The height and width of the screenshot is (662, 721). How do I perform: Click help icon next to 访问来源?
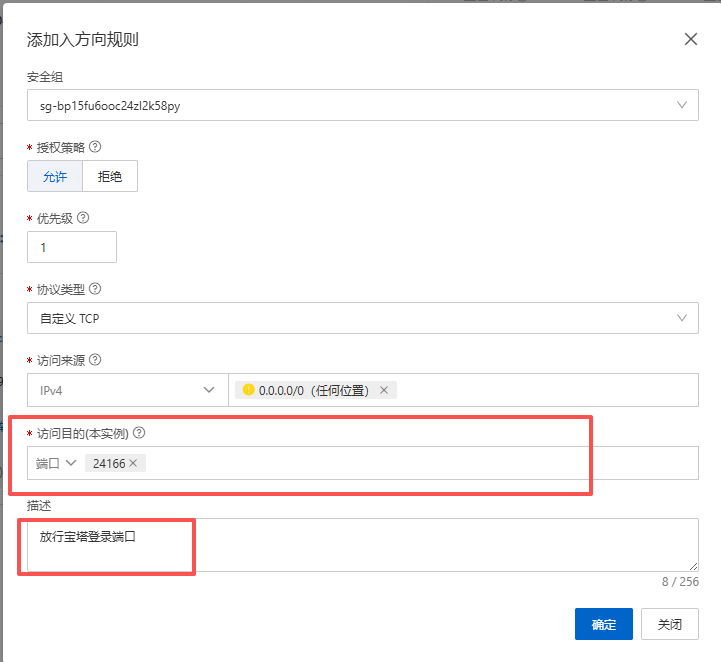click(x=96, y=360)
